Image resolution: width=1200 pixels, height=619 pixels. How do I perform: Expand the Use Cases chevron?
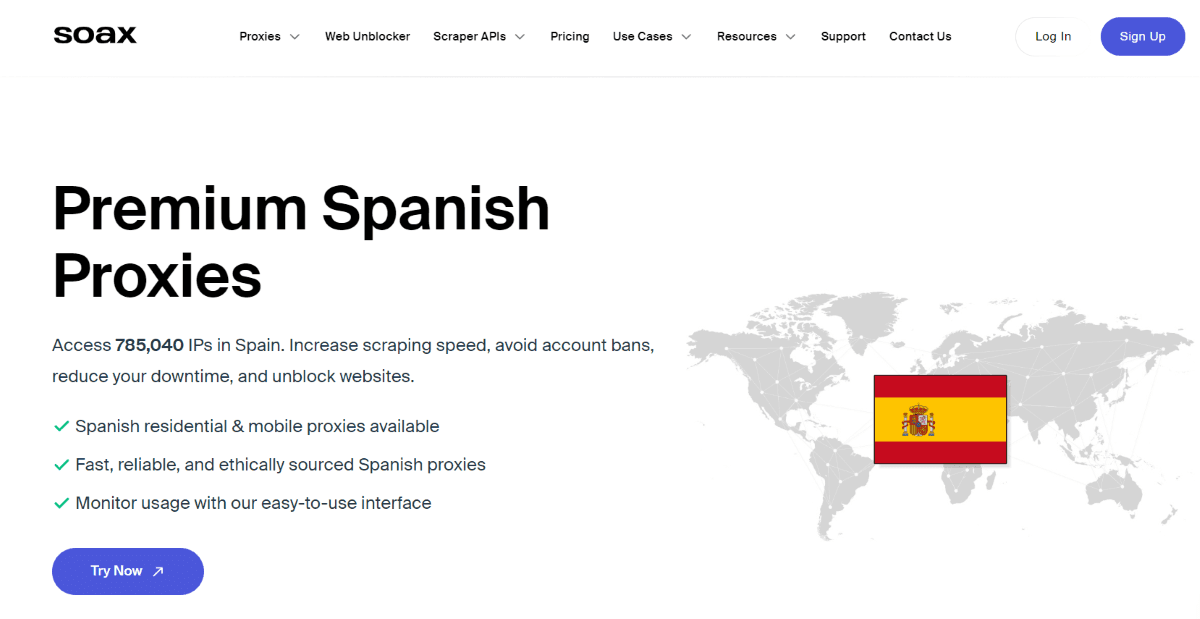[x=686, y=37]
